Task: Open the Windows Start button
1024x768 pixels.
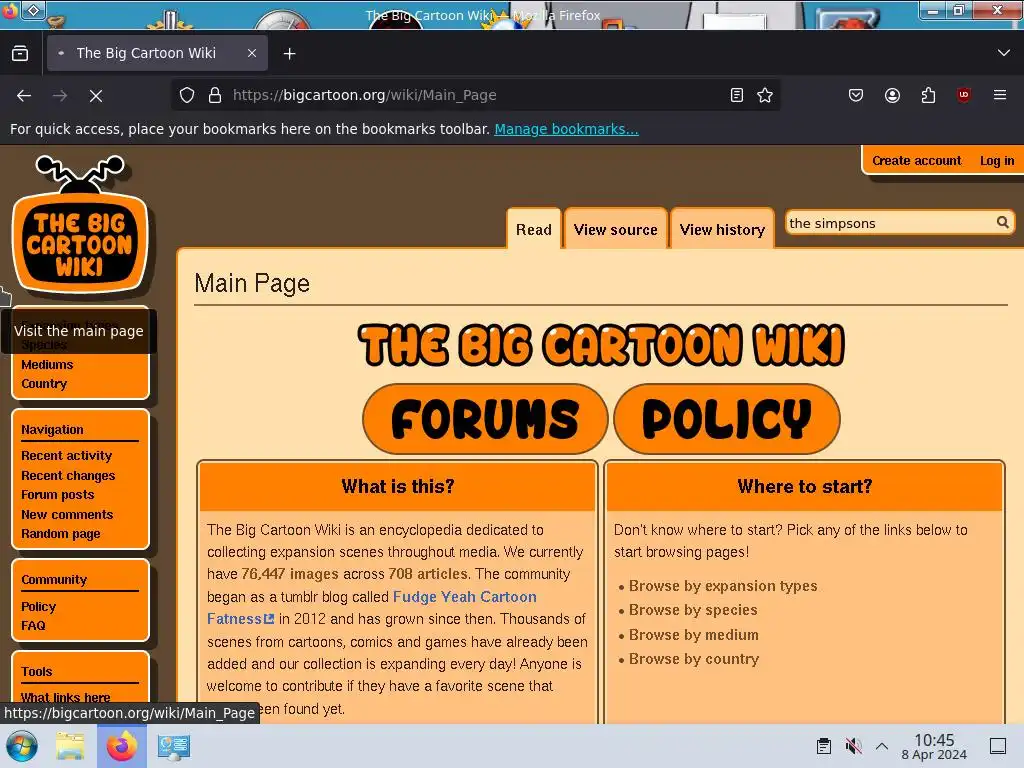Action: (21, 746)
